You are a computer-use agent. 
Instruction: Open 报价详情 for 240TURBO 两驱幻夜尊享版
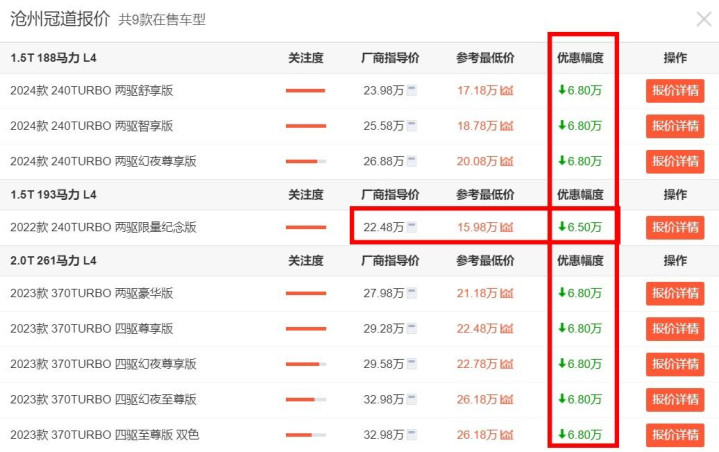click(x=675, y=161)
